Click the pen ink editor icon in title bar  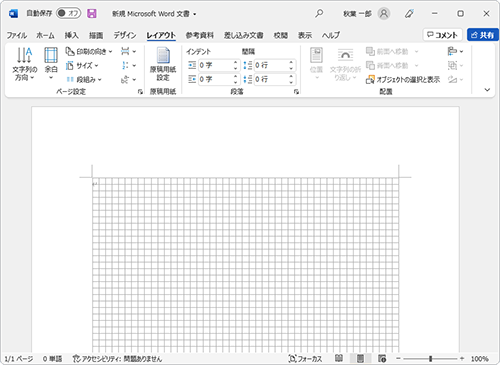409,14
